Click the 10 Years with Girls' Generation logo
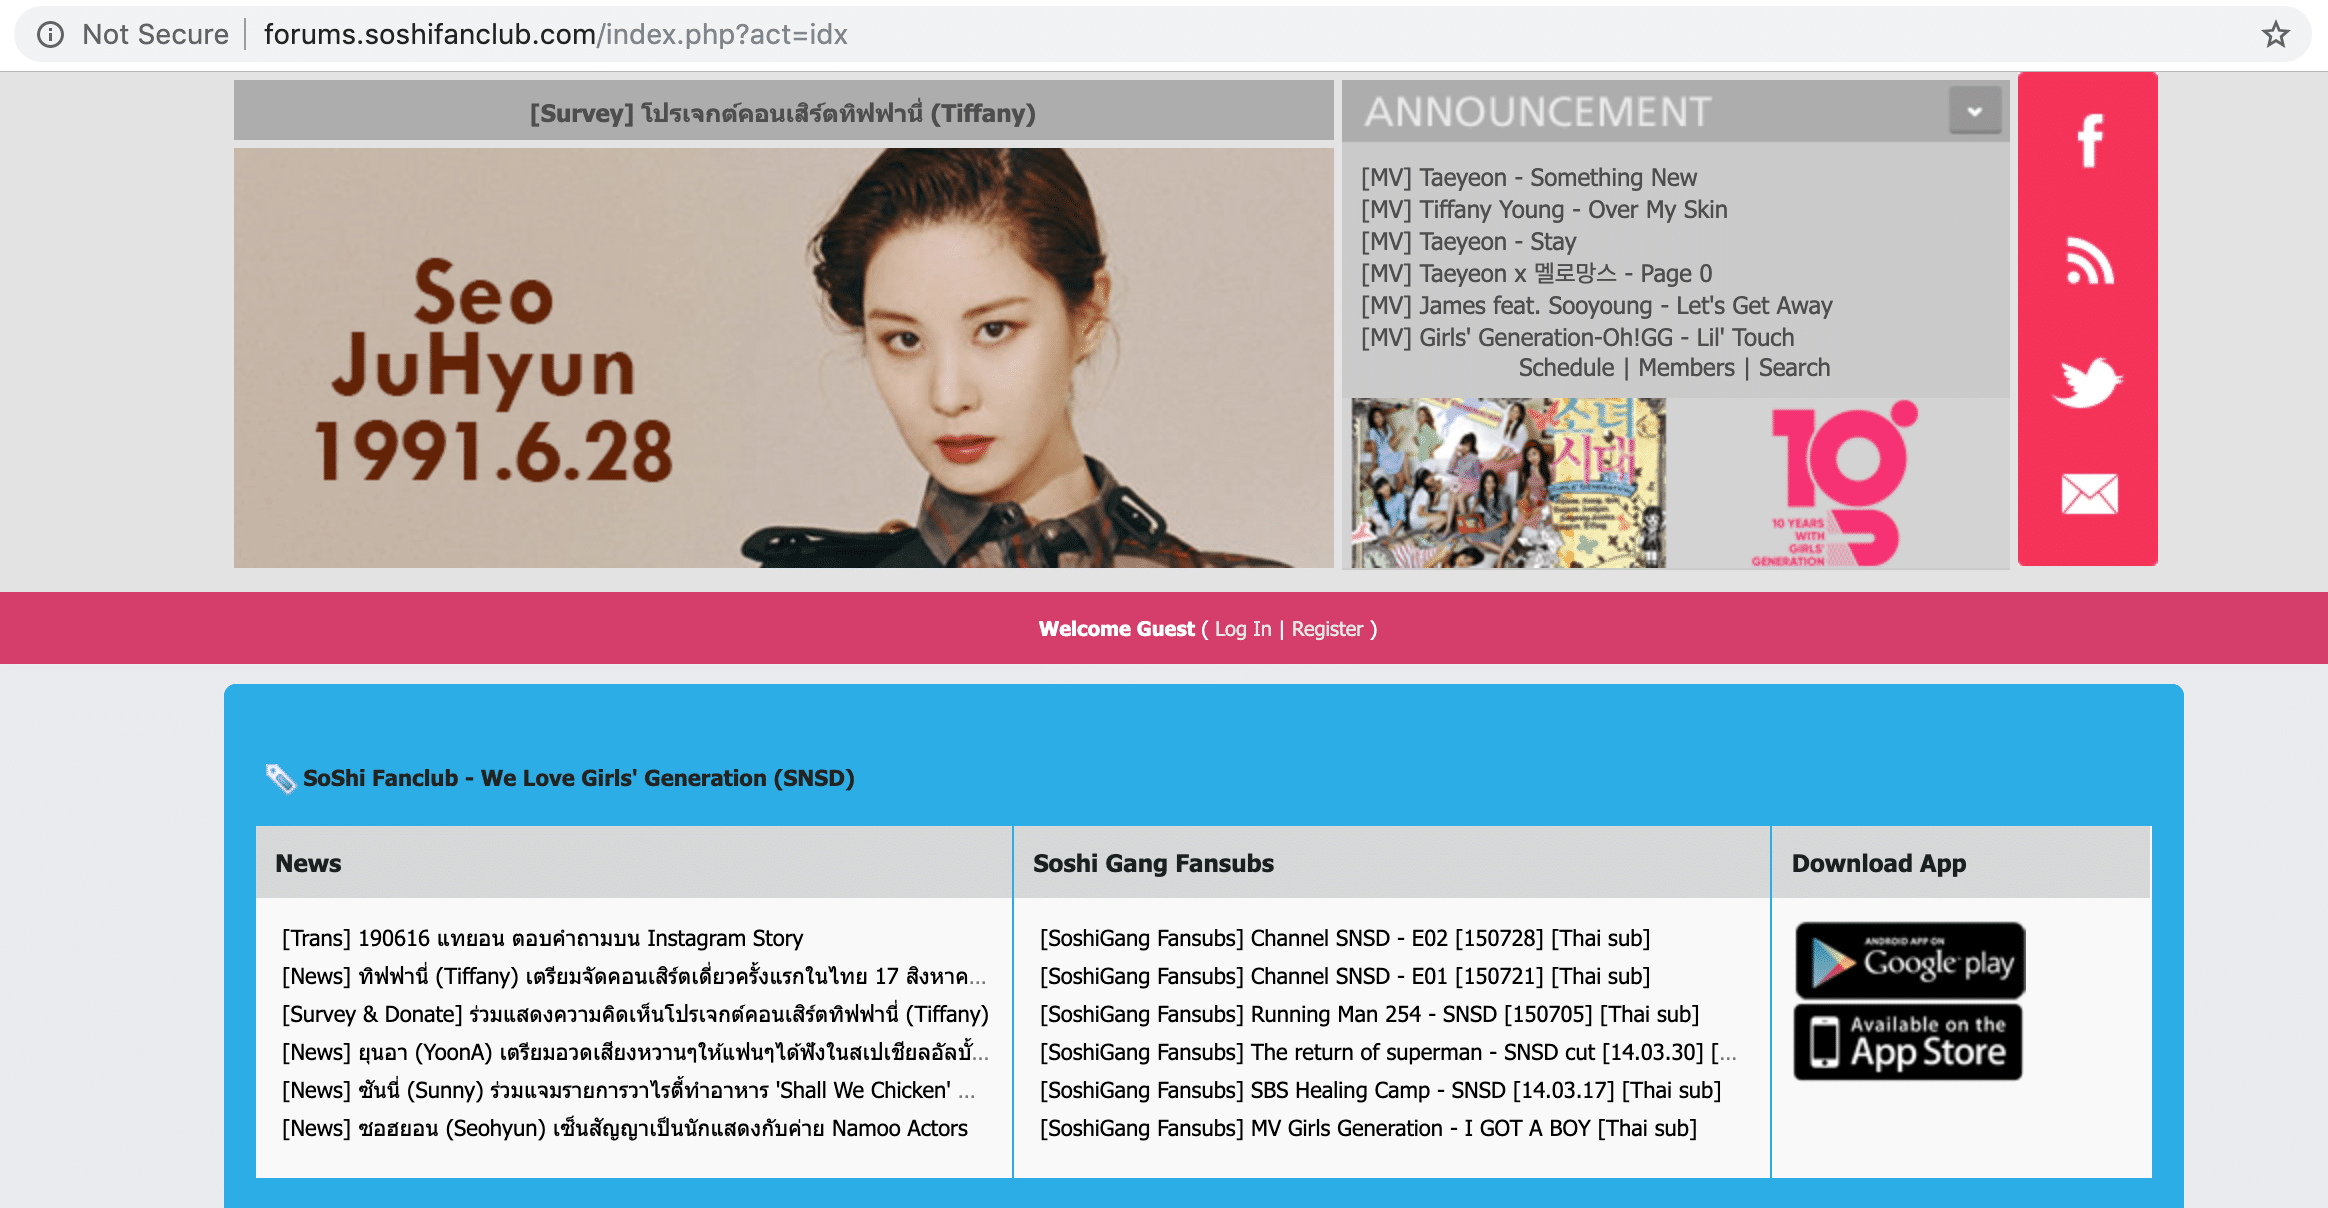 tap(1834, 483)
